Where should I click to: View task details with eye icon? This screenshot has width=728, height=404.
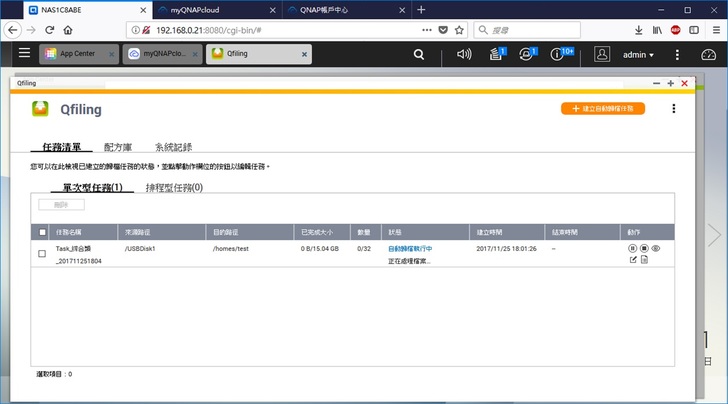coord(656,248)
